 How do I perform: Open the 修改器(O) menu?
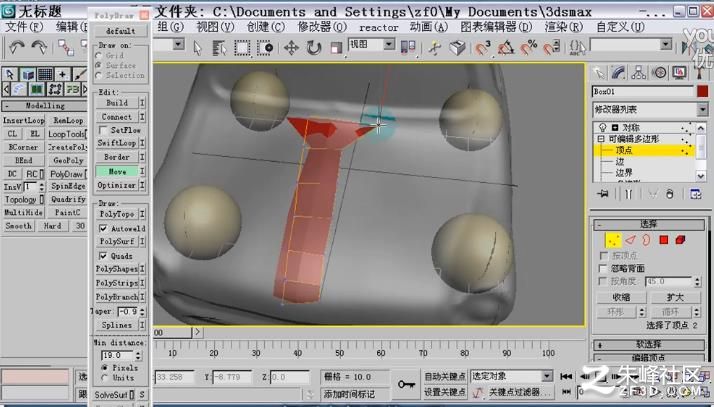click(x=322, y=27)
